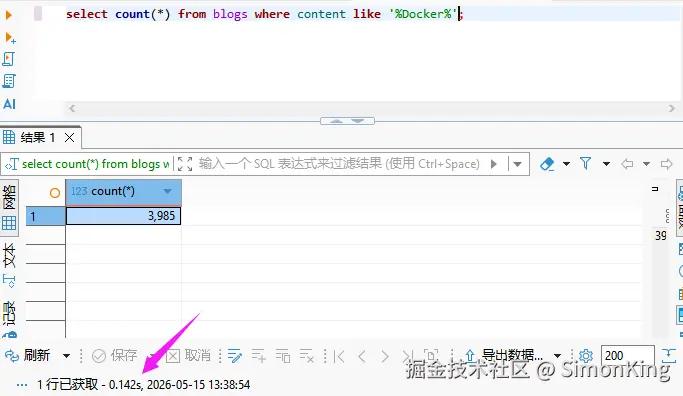
Task: Click the orange circle record-mode corner icon
Action: (x=55, y=193)
